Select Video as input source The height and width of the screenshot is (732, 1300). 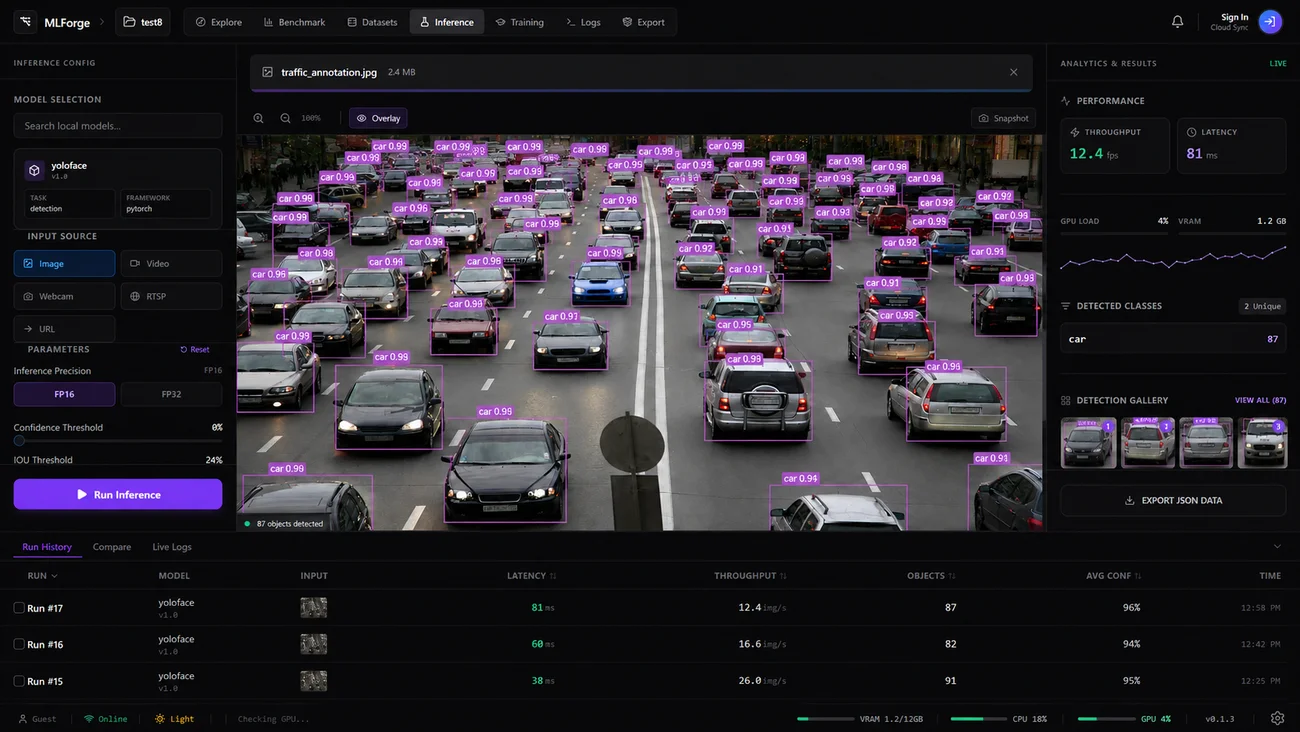click(x=171, y=264)
